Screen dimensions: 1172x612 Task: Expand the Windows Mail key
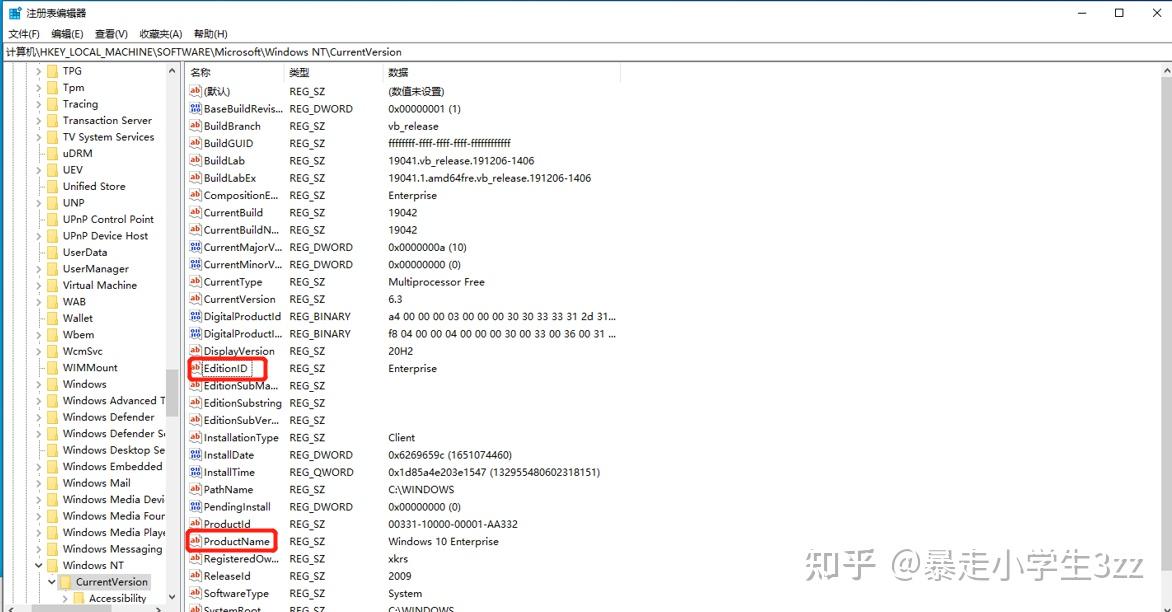38,483
